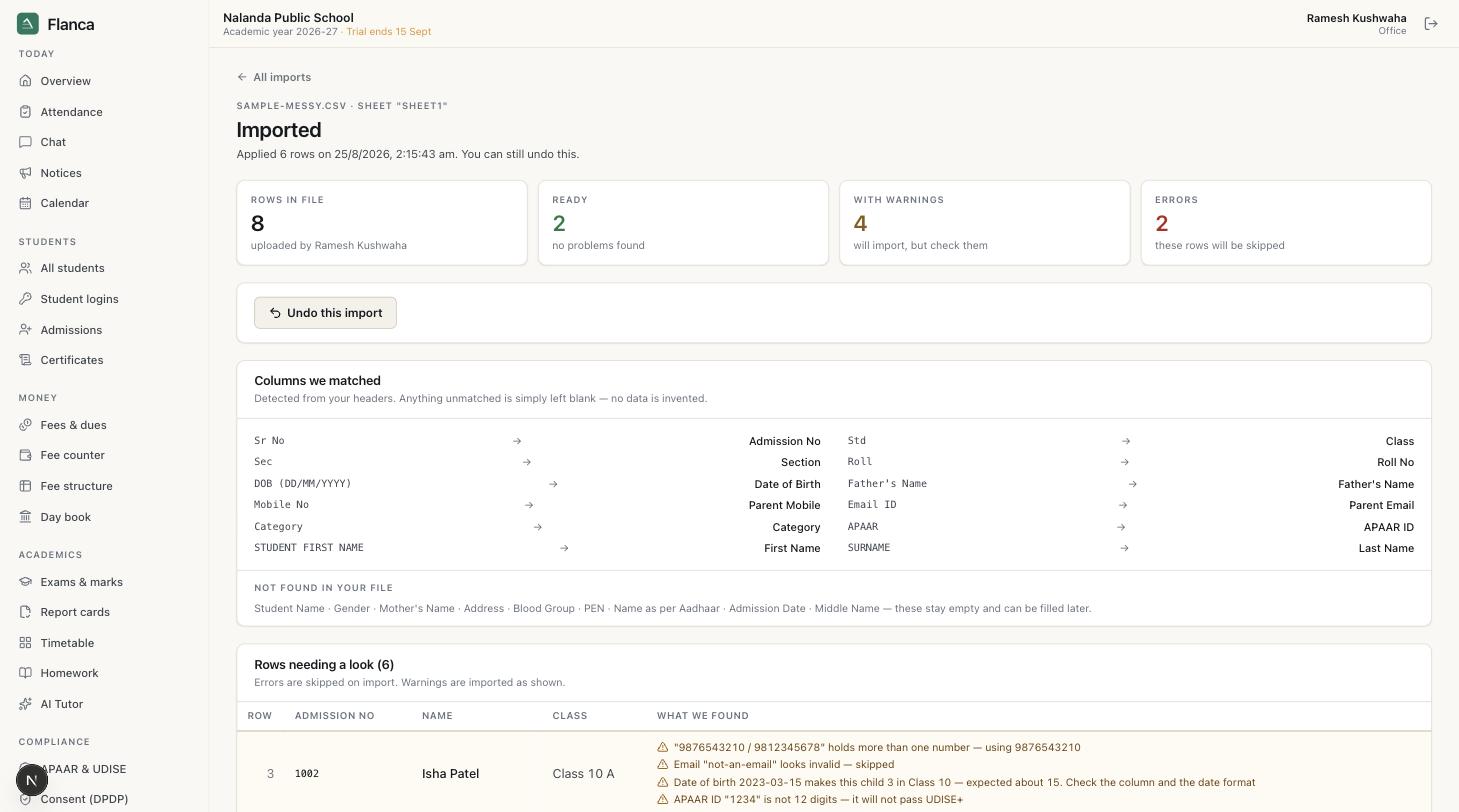This screenshot has width=1459, height=812.
Task: Click the Nalanda Public School name
Action: [x=288, y=17]
